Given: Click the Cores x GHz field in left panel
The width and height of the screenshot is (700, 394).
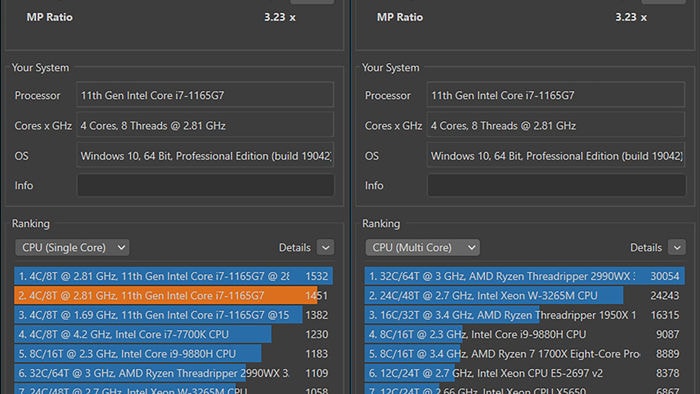Looking at the screenshot, I should tap(205, 125).
